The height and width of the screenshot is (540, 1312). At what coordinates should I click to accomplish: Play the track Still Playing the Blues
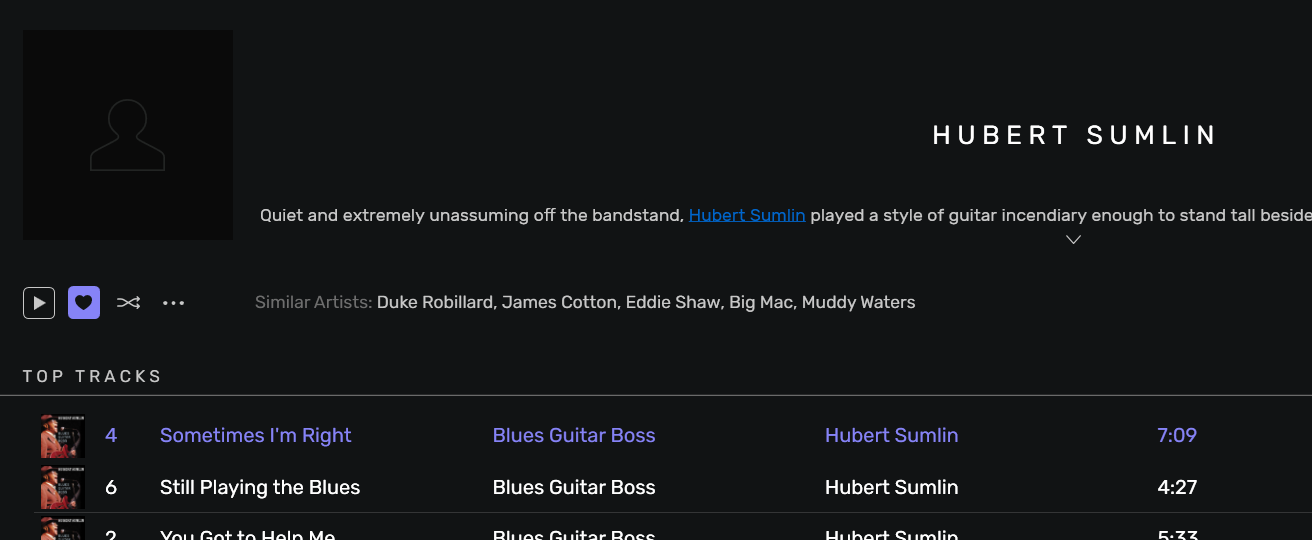tap(260, 487)
